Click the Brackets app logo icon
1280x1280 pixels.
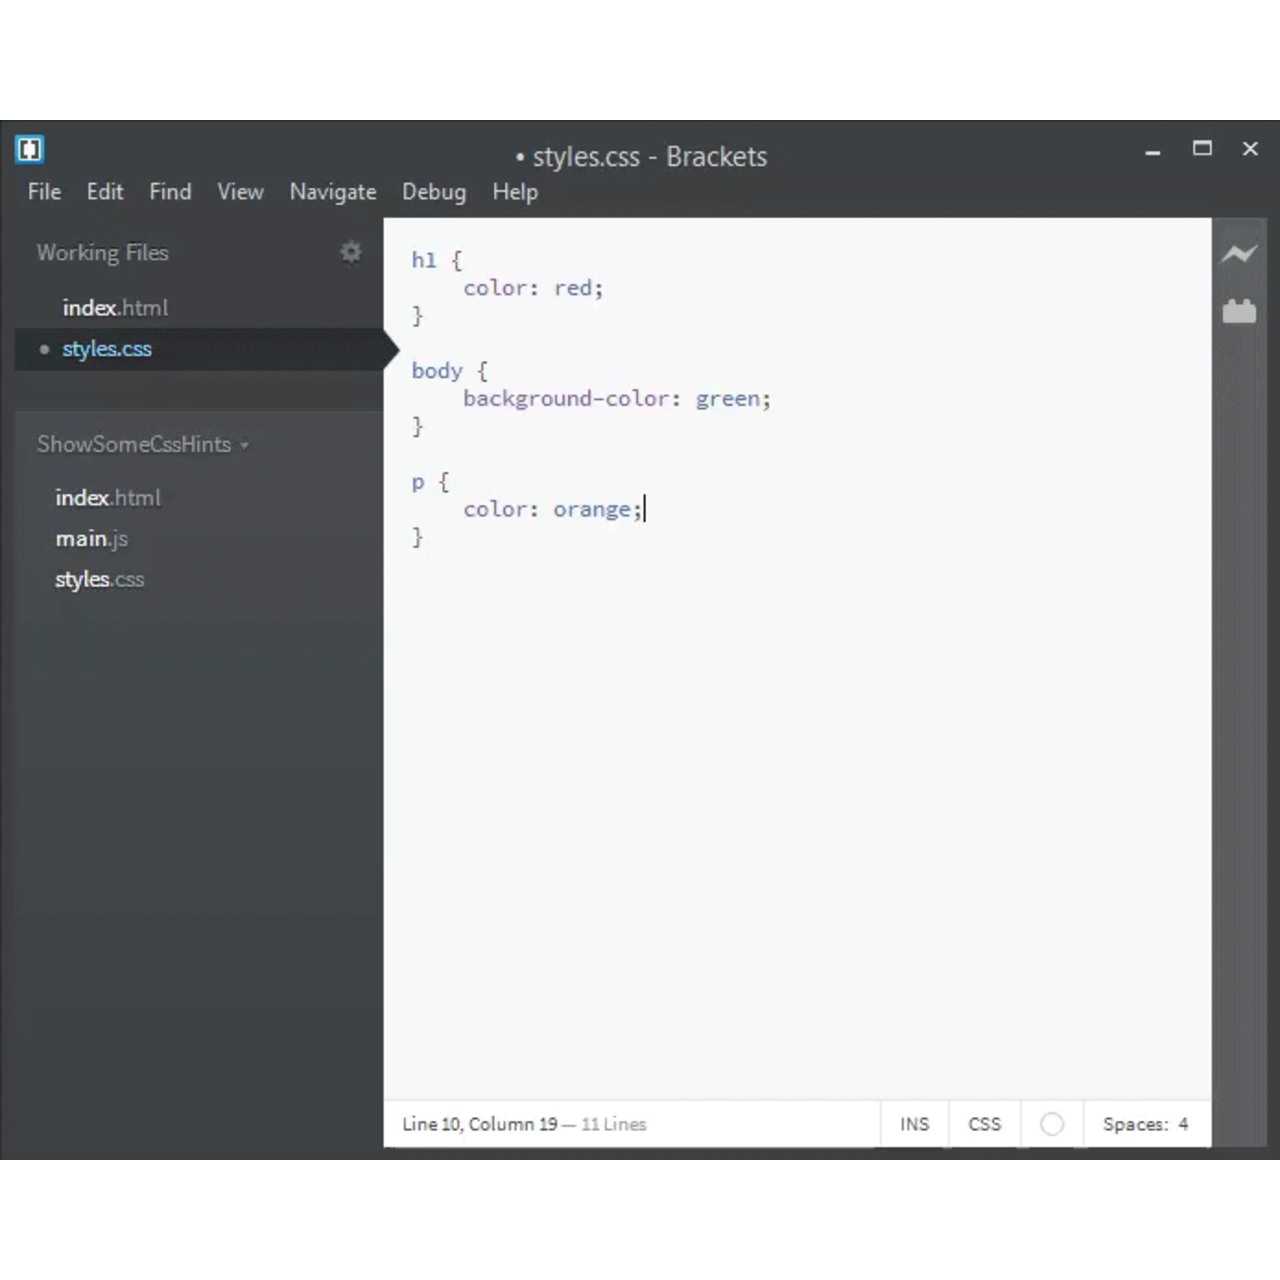pos(30,150)
